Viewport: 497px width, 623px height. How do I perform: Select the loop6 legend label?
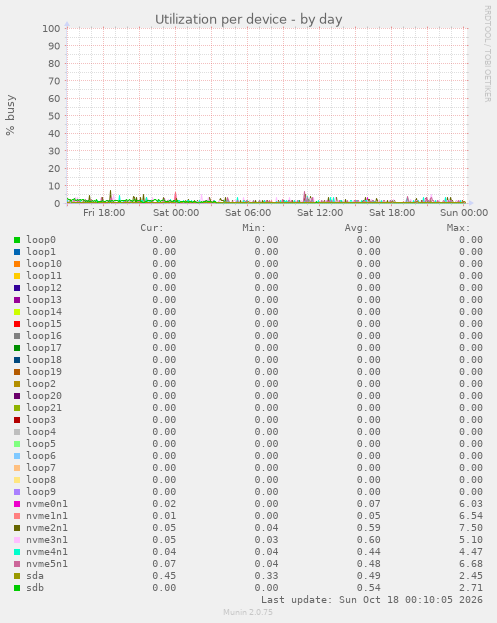[x=41, y=456]
